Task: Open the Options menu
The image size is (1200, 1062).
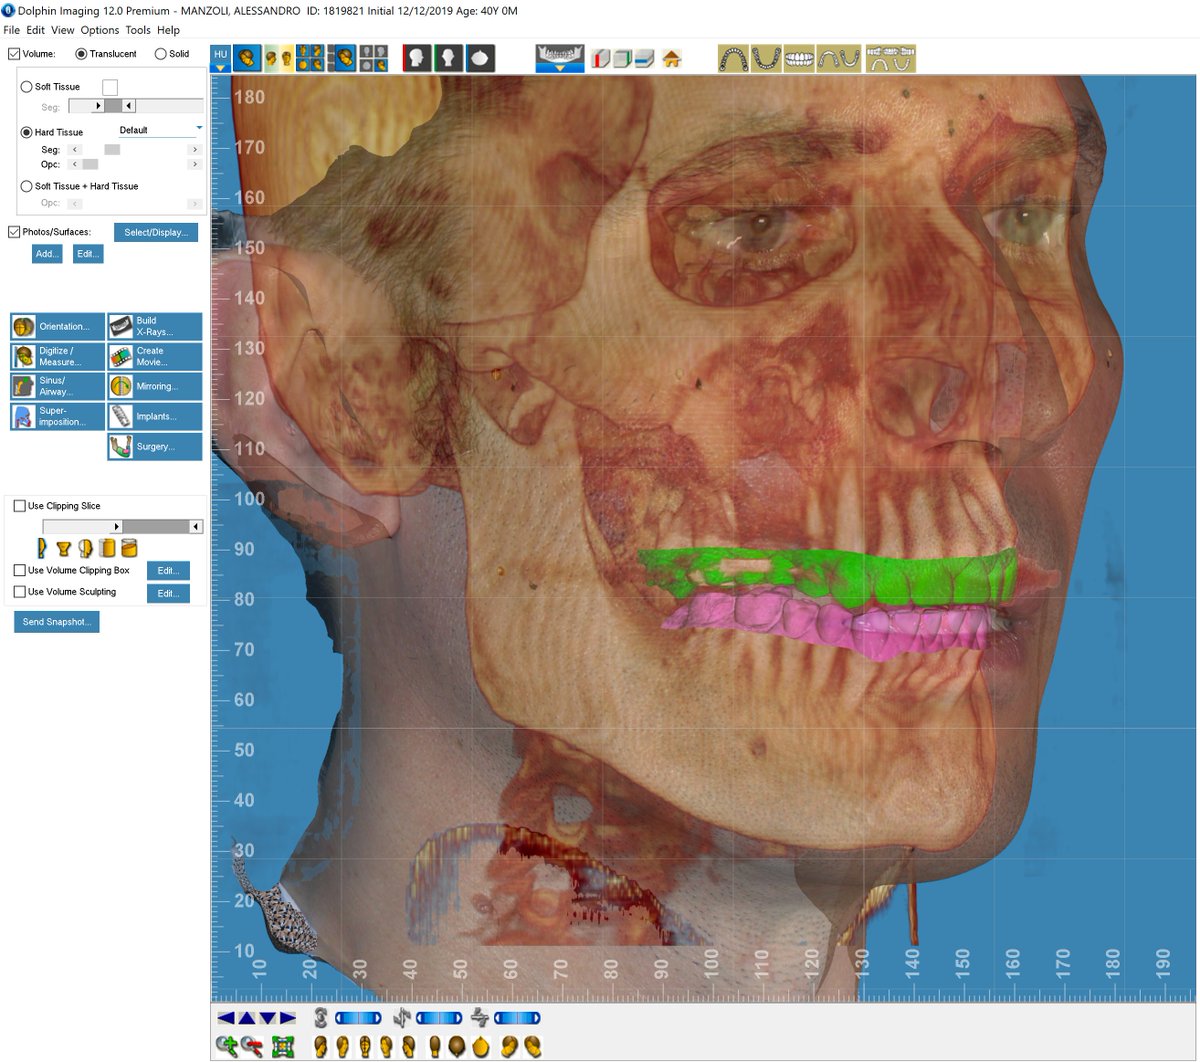Action: point(100,30)
